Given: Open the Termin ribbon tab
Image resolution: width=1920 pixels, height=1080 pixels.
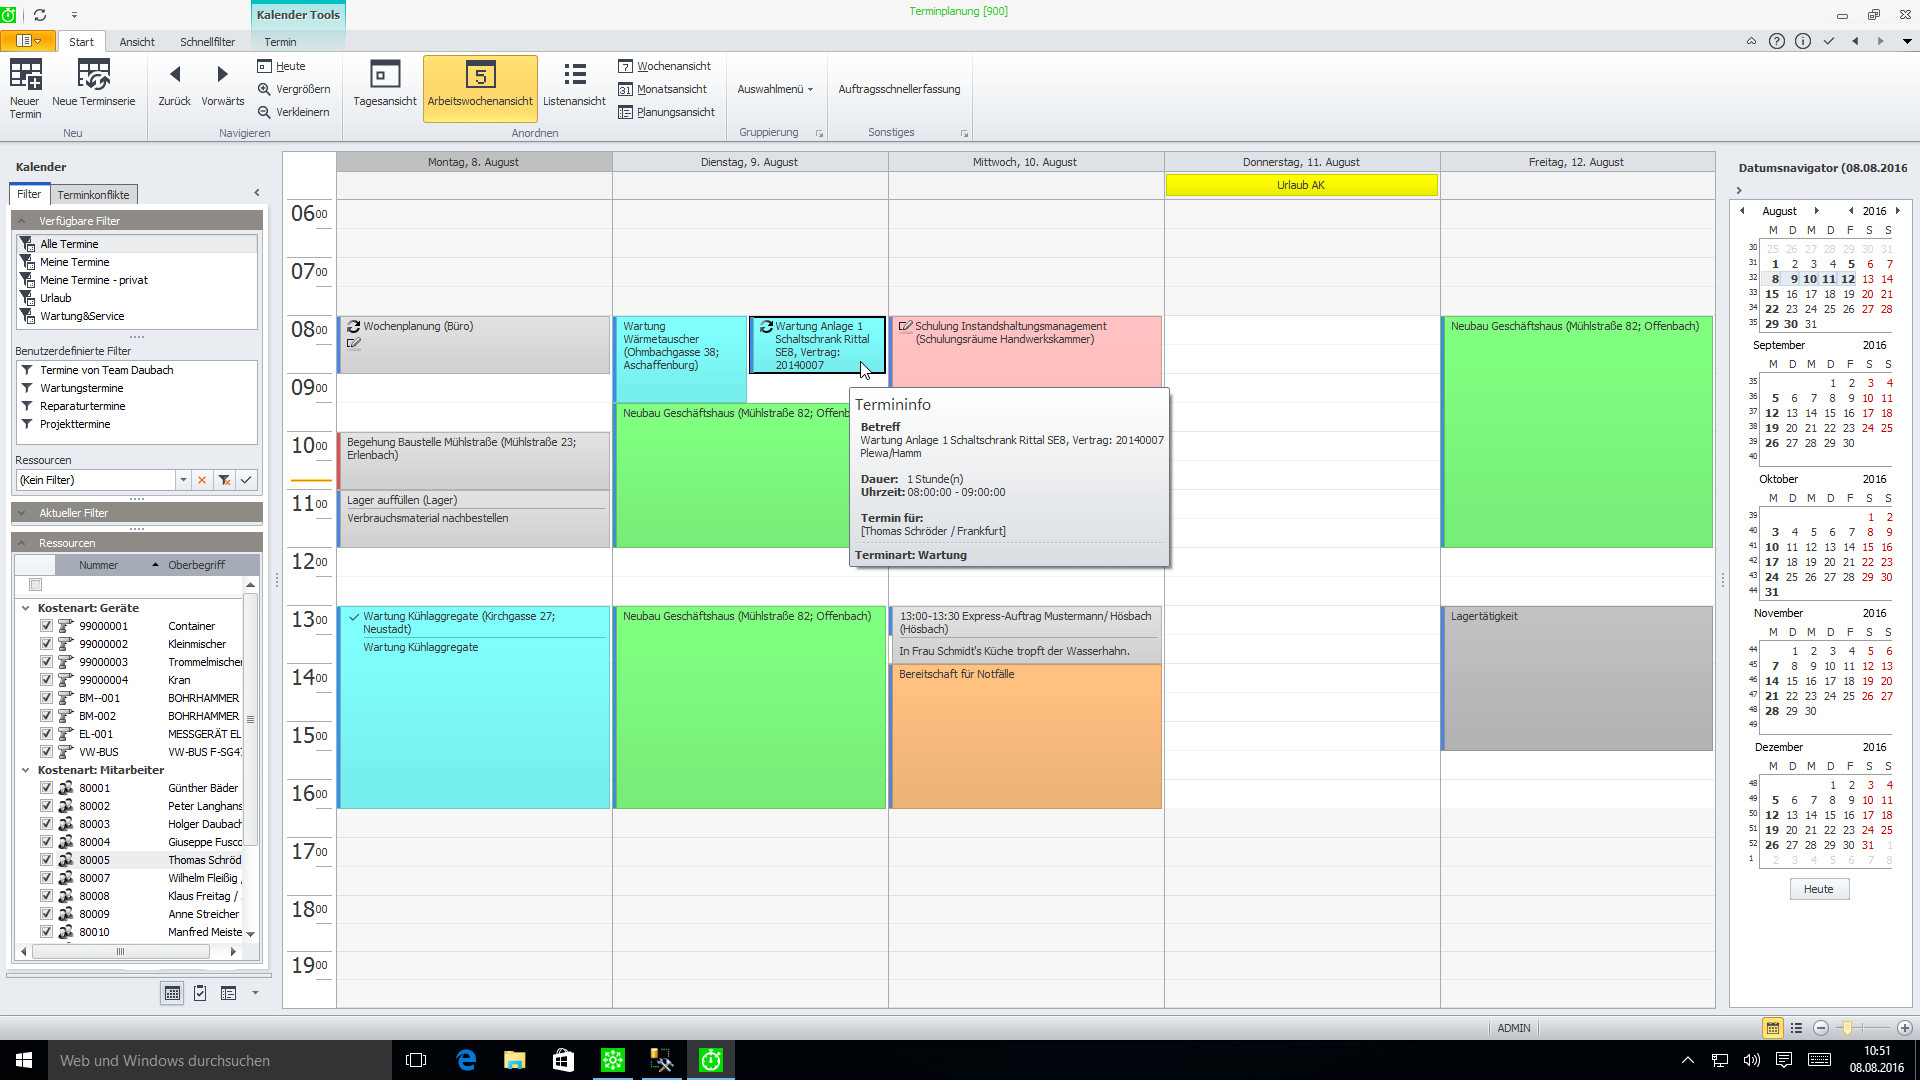Looking at the screenshot, I should pyautogui.click(x=280, y=42).
